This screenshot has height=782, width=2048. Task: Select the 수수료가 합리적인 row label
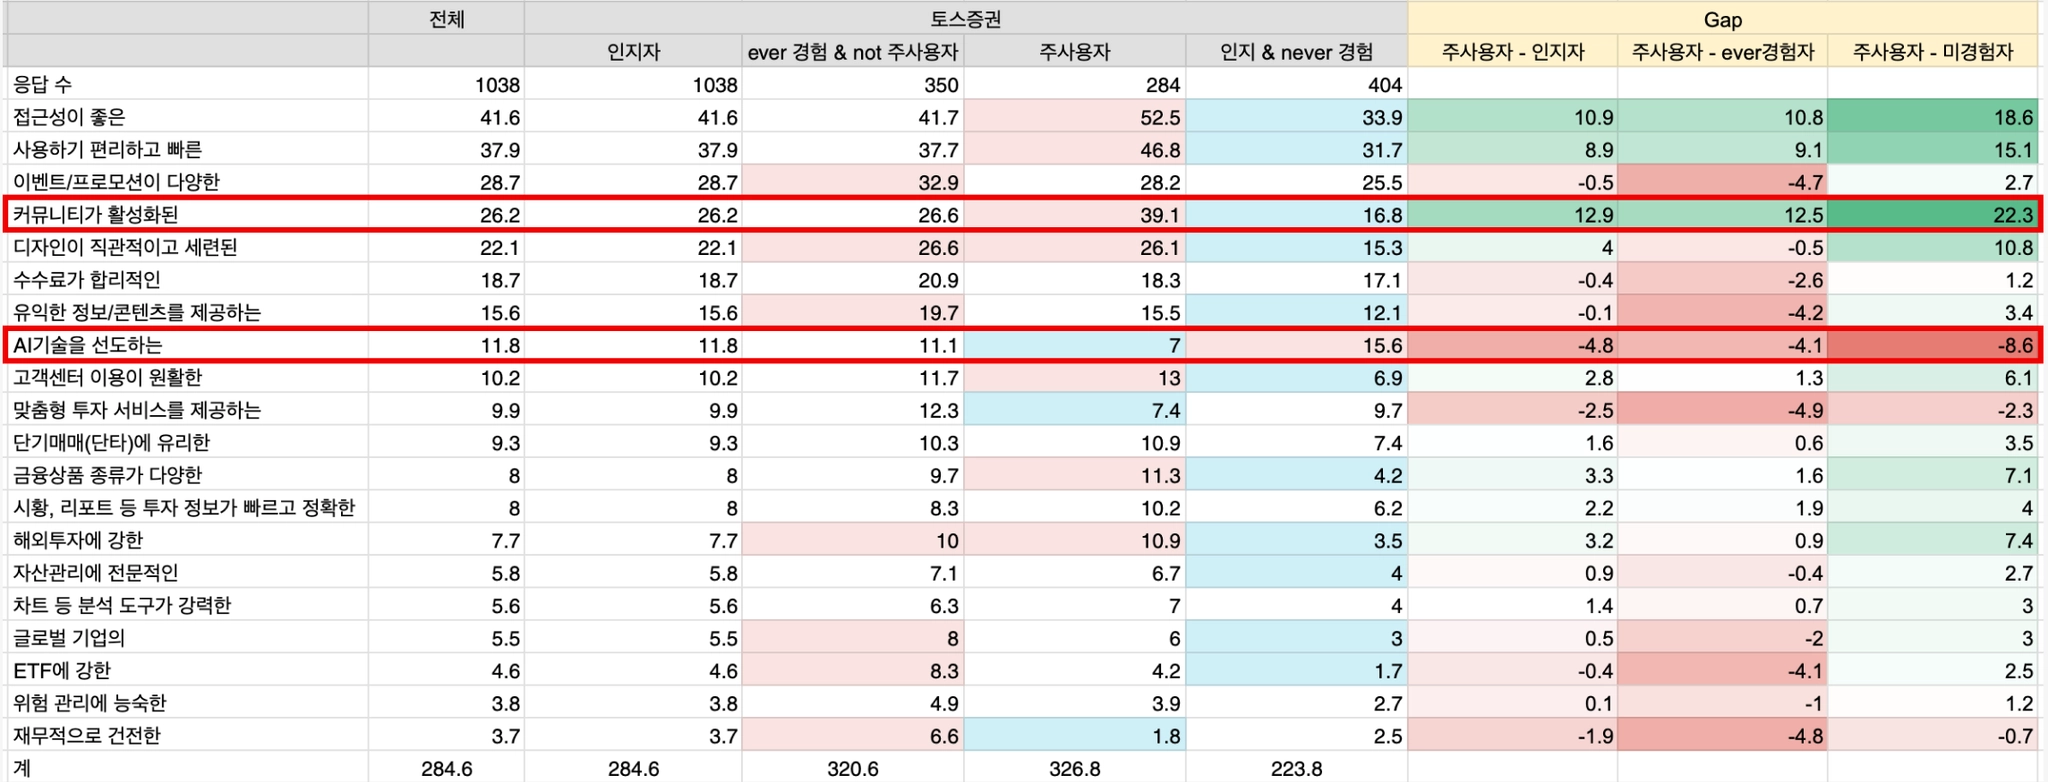coord(86,280)
